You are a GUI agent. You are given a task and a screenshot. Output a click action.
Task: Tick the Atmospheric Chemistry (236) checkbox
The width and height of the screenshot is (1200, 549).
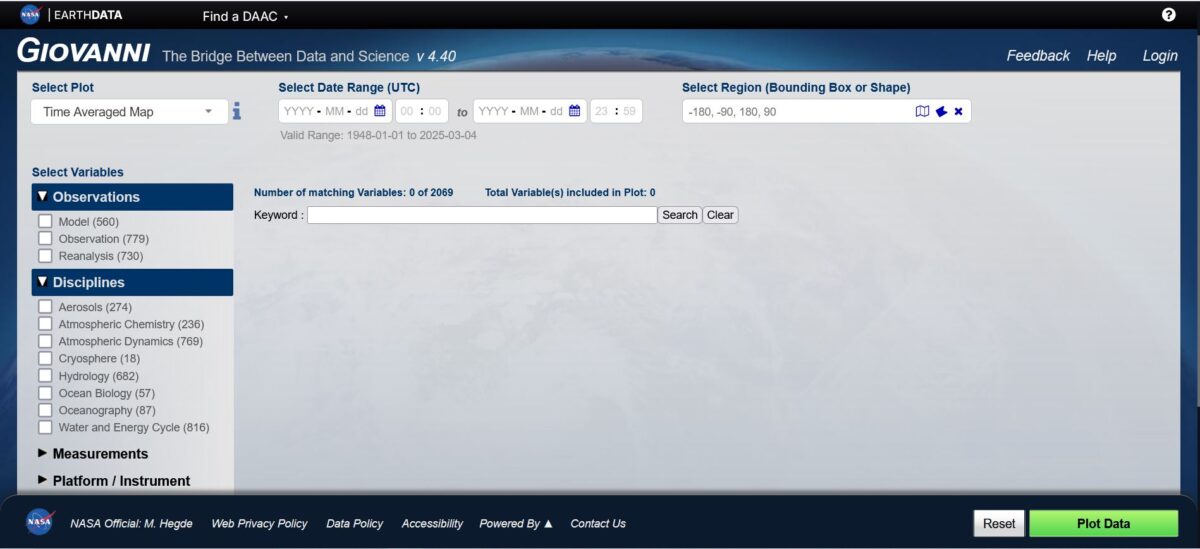(x=45, y=324)
